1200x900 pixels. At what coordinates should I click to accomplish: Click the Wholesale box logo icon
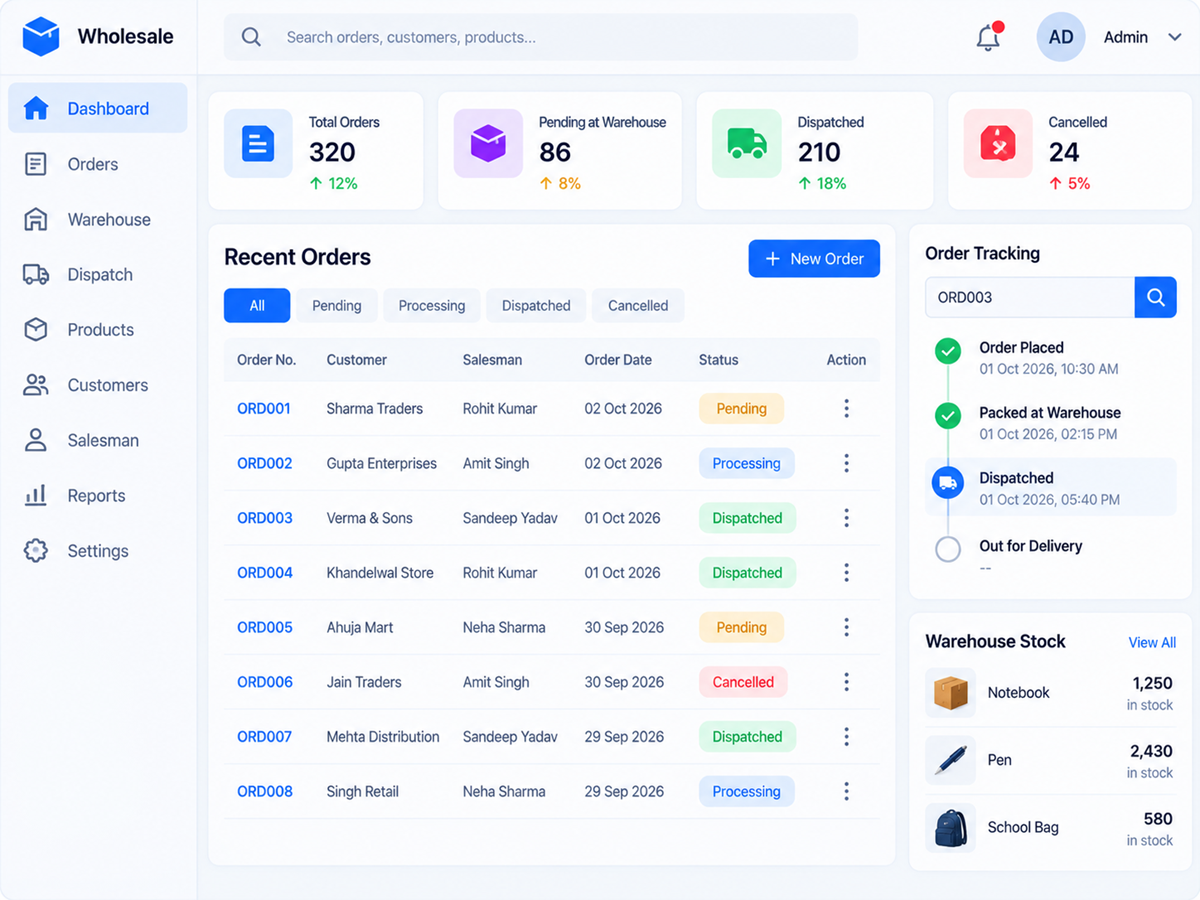41,37
